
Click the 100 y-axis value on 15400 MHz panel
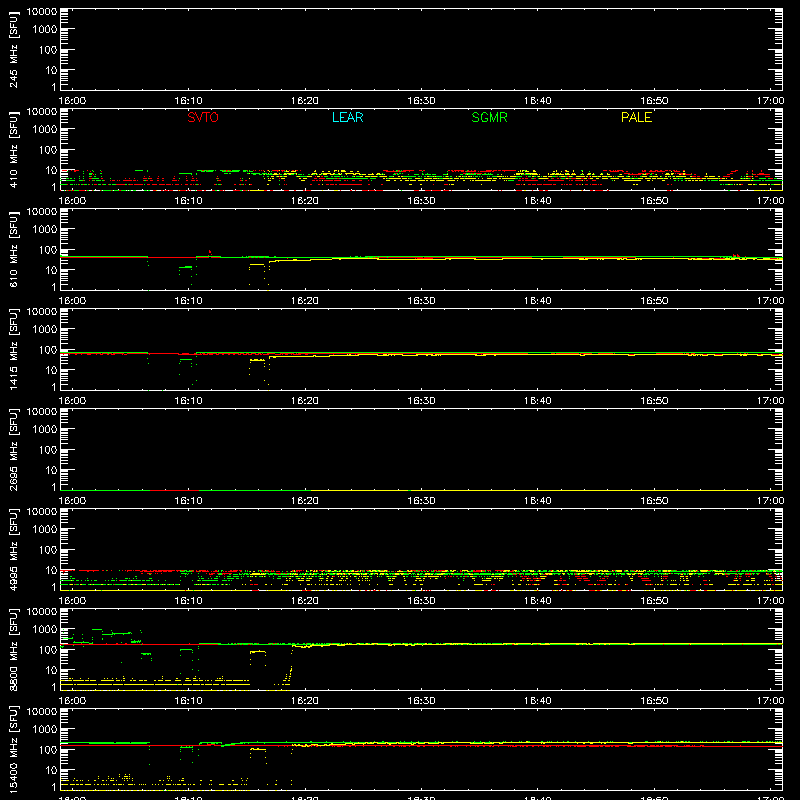pyautogui.click(x=48, y=749)
